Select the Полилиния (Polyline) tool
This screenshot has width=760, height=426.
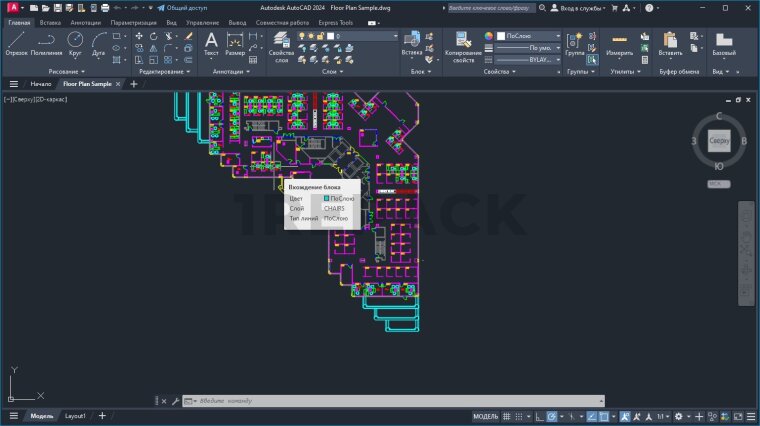(x=46, y=44)
